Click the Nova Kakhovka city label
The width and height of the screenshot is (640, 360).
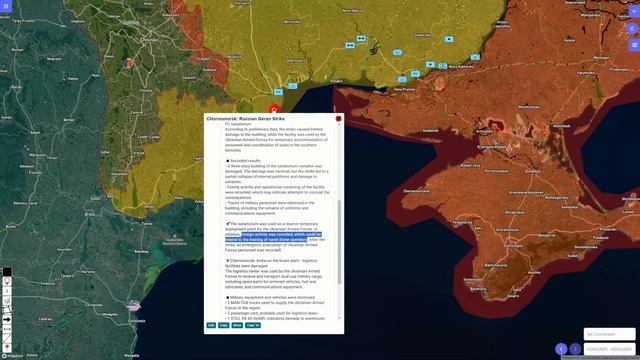pos(461,67)
